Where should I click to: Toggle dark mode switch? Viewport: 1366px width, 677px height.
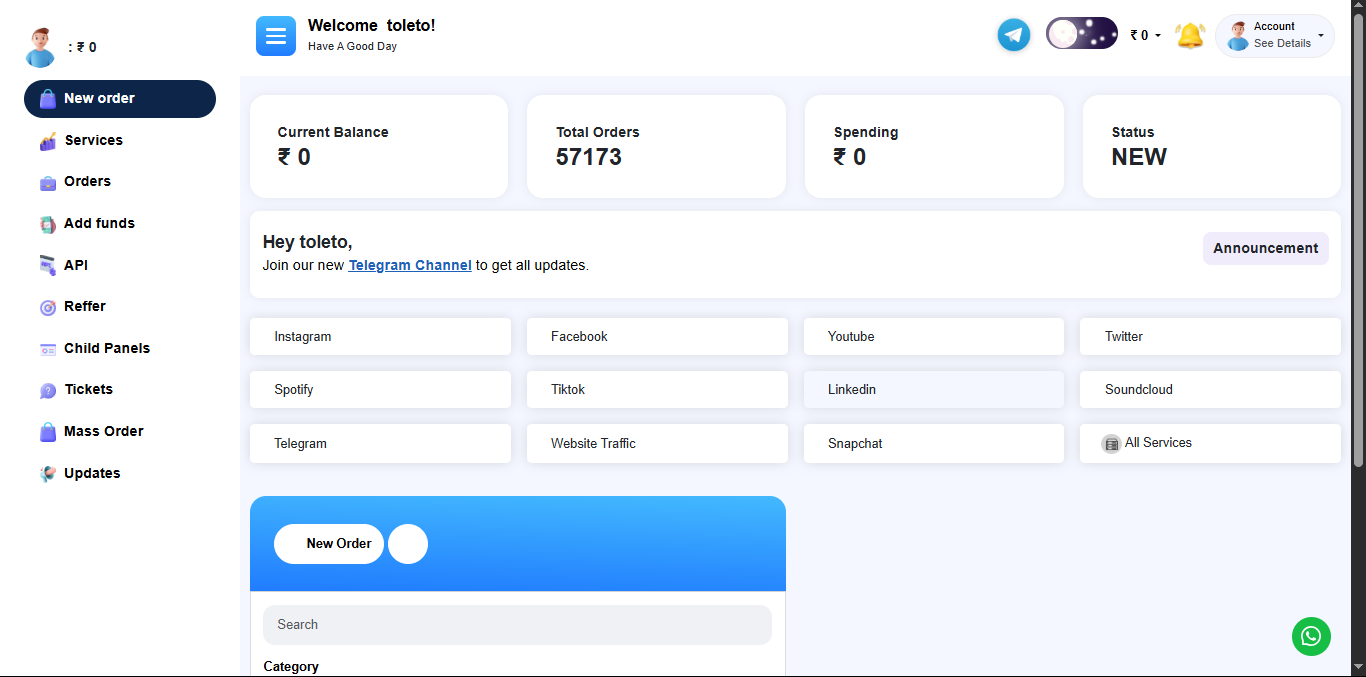1081,34
